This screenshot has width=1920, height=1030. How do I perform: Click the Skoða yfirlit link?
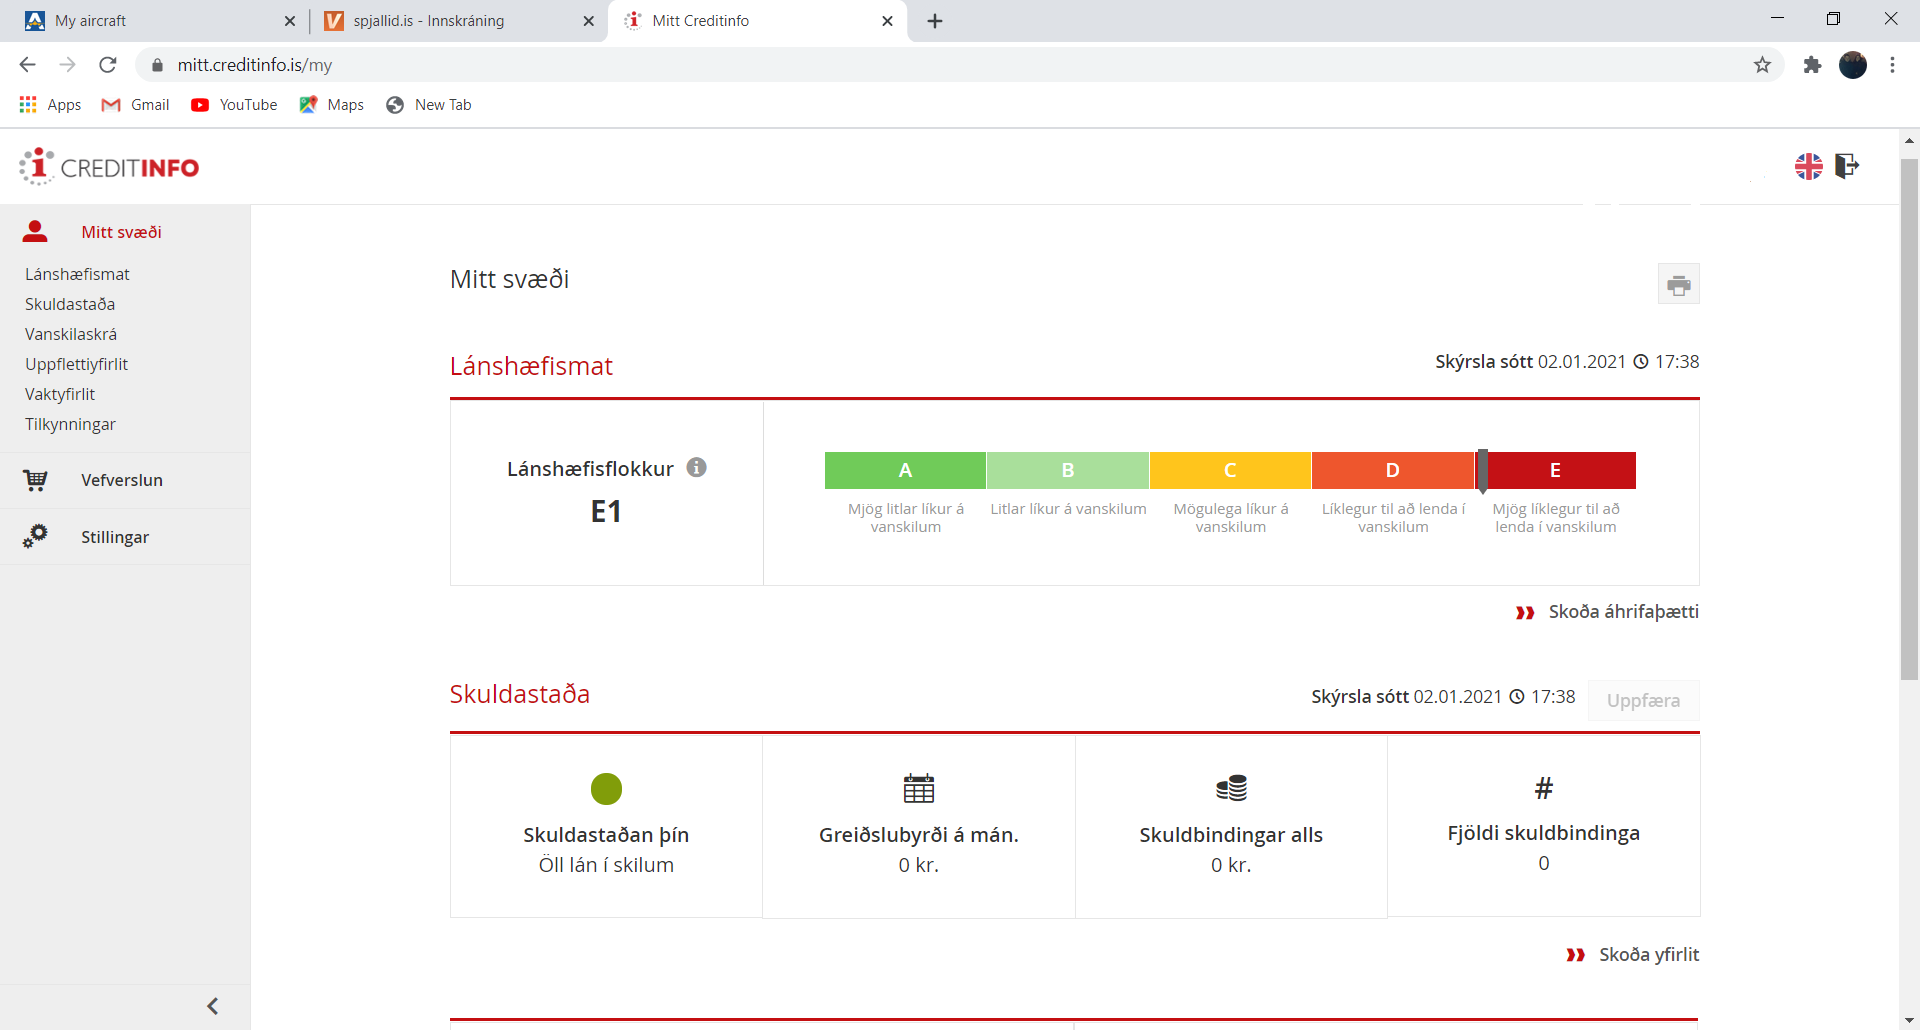pyautogui.click(x=1648, y=955)
